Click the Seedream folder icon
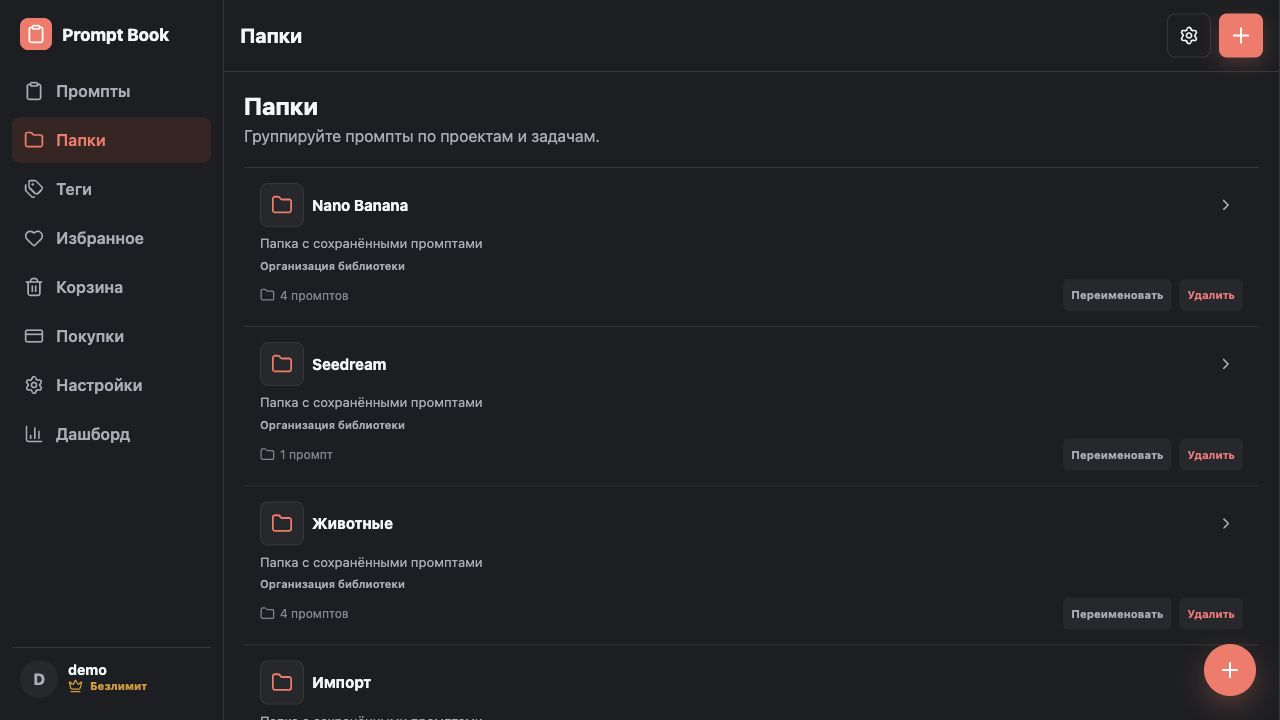The image size is (1280, 720). 282,364
